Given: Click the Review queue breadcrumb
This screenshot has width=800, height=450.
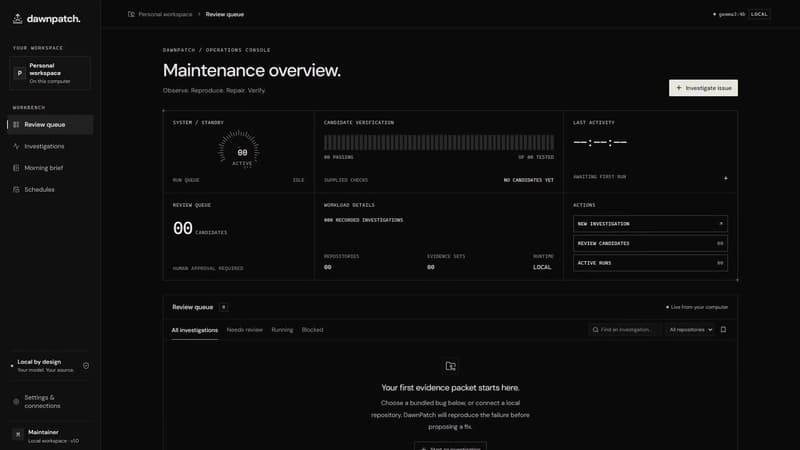Looking at the screenshot, I should coord(224,14).
